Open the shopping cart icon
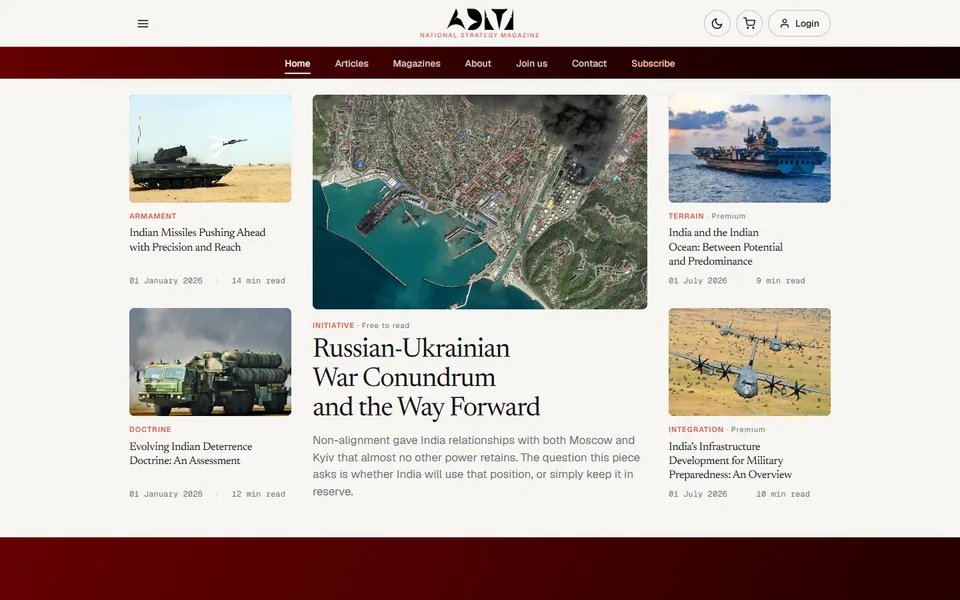The height and width of the screenshot is (600, 960). coord(749,24)
